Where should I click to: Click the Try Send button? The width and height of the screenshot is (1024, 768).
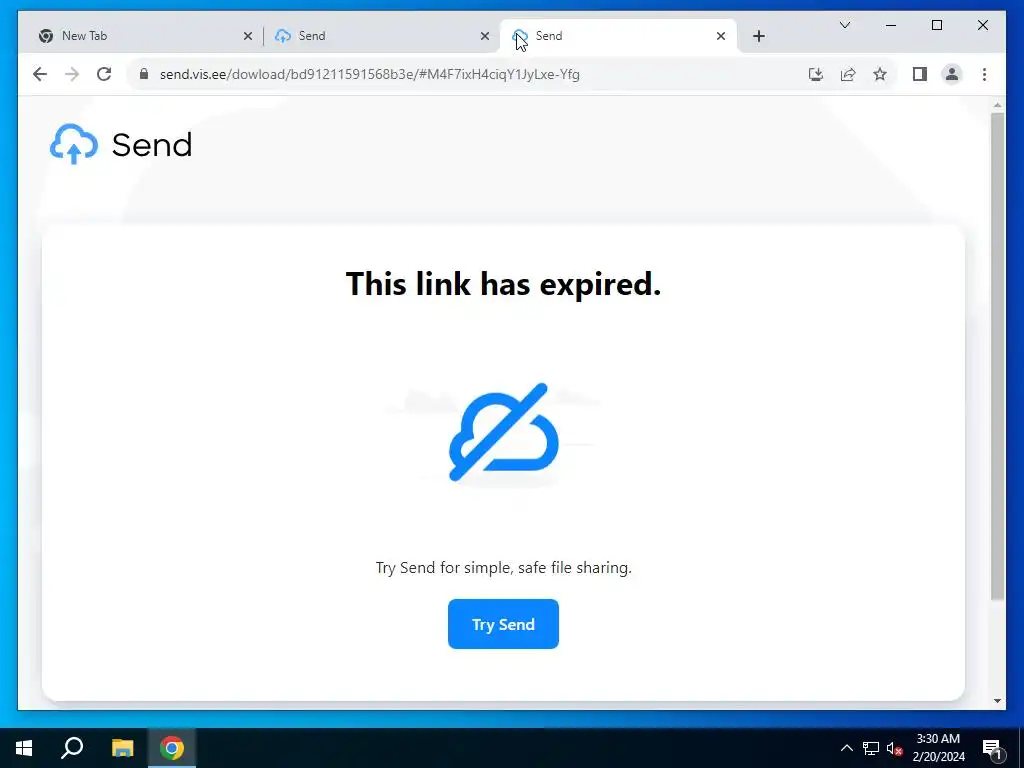503,624
